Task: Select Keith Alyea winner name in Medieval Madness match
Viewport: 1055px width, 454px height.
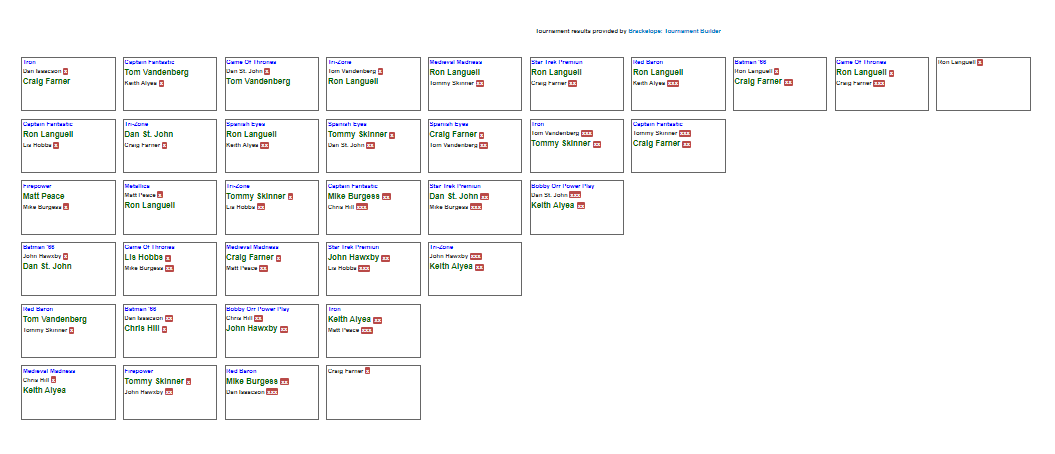Action: [x=44, y=391]
